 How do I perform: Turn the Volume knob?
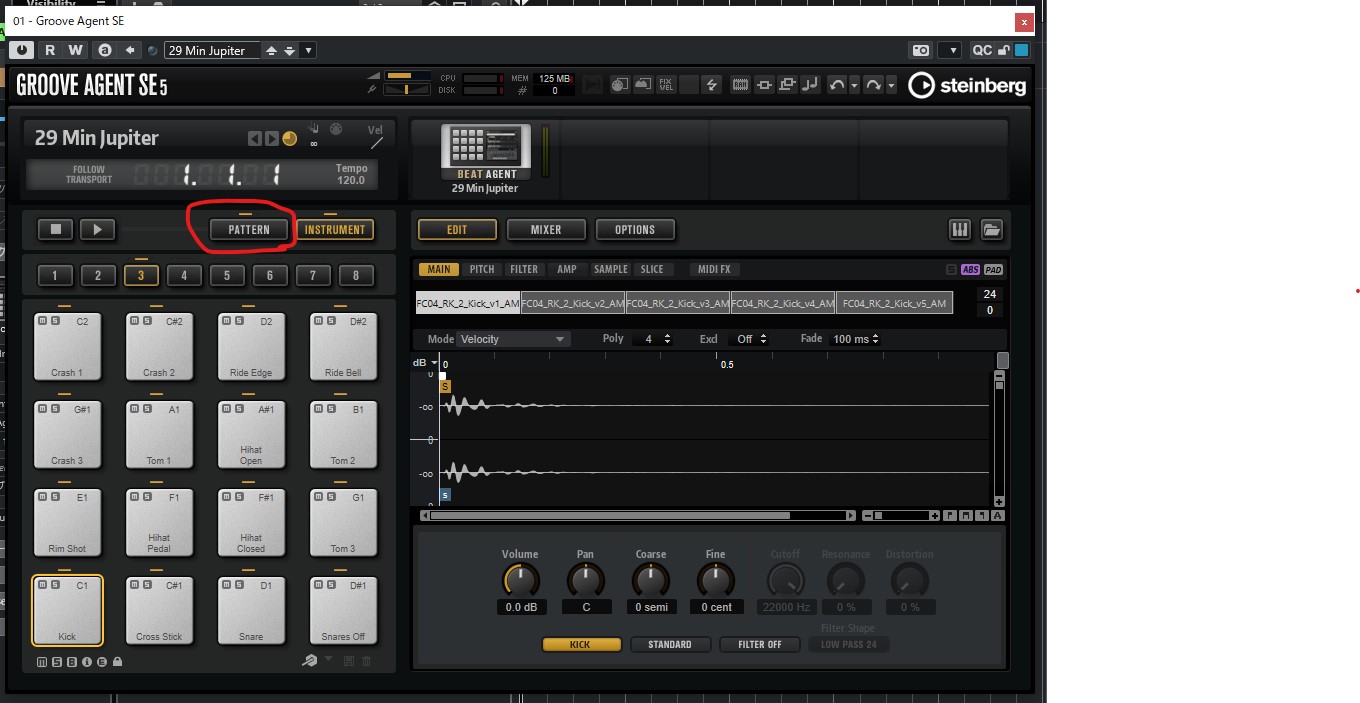(520, 580)
